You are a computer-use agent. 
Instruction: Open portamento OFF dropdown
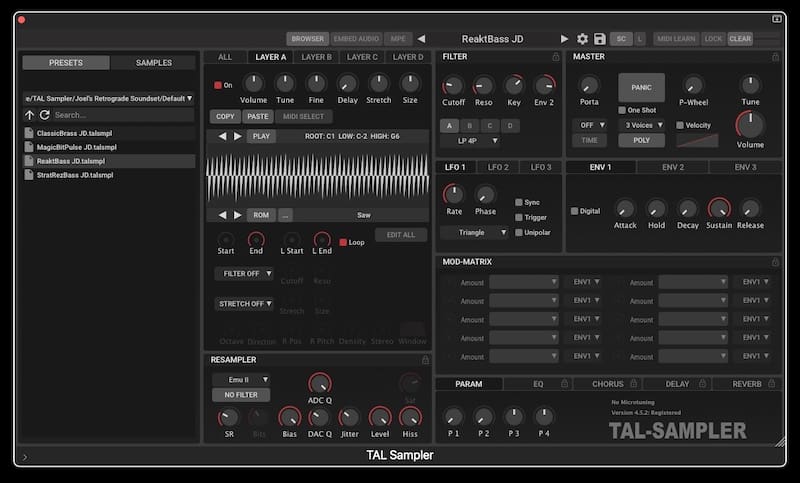point(589,125)
